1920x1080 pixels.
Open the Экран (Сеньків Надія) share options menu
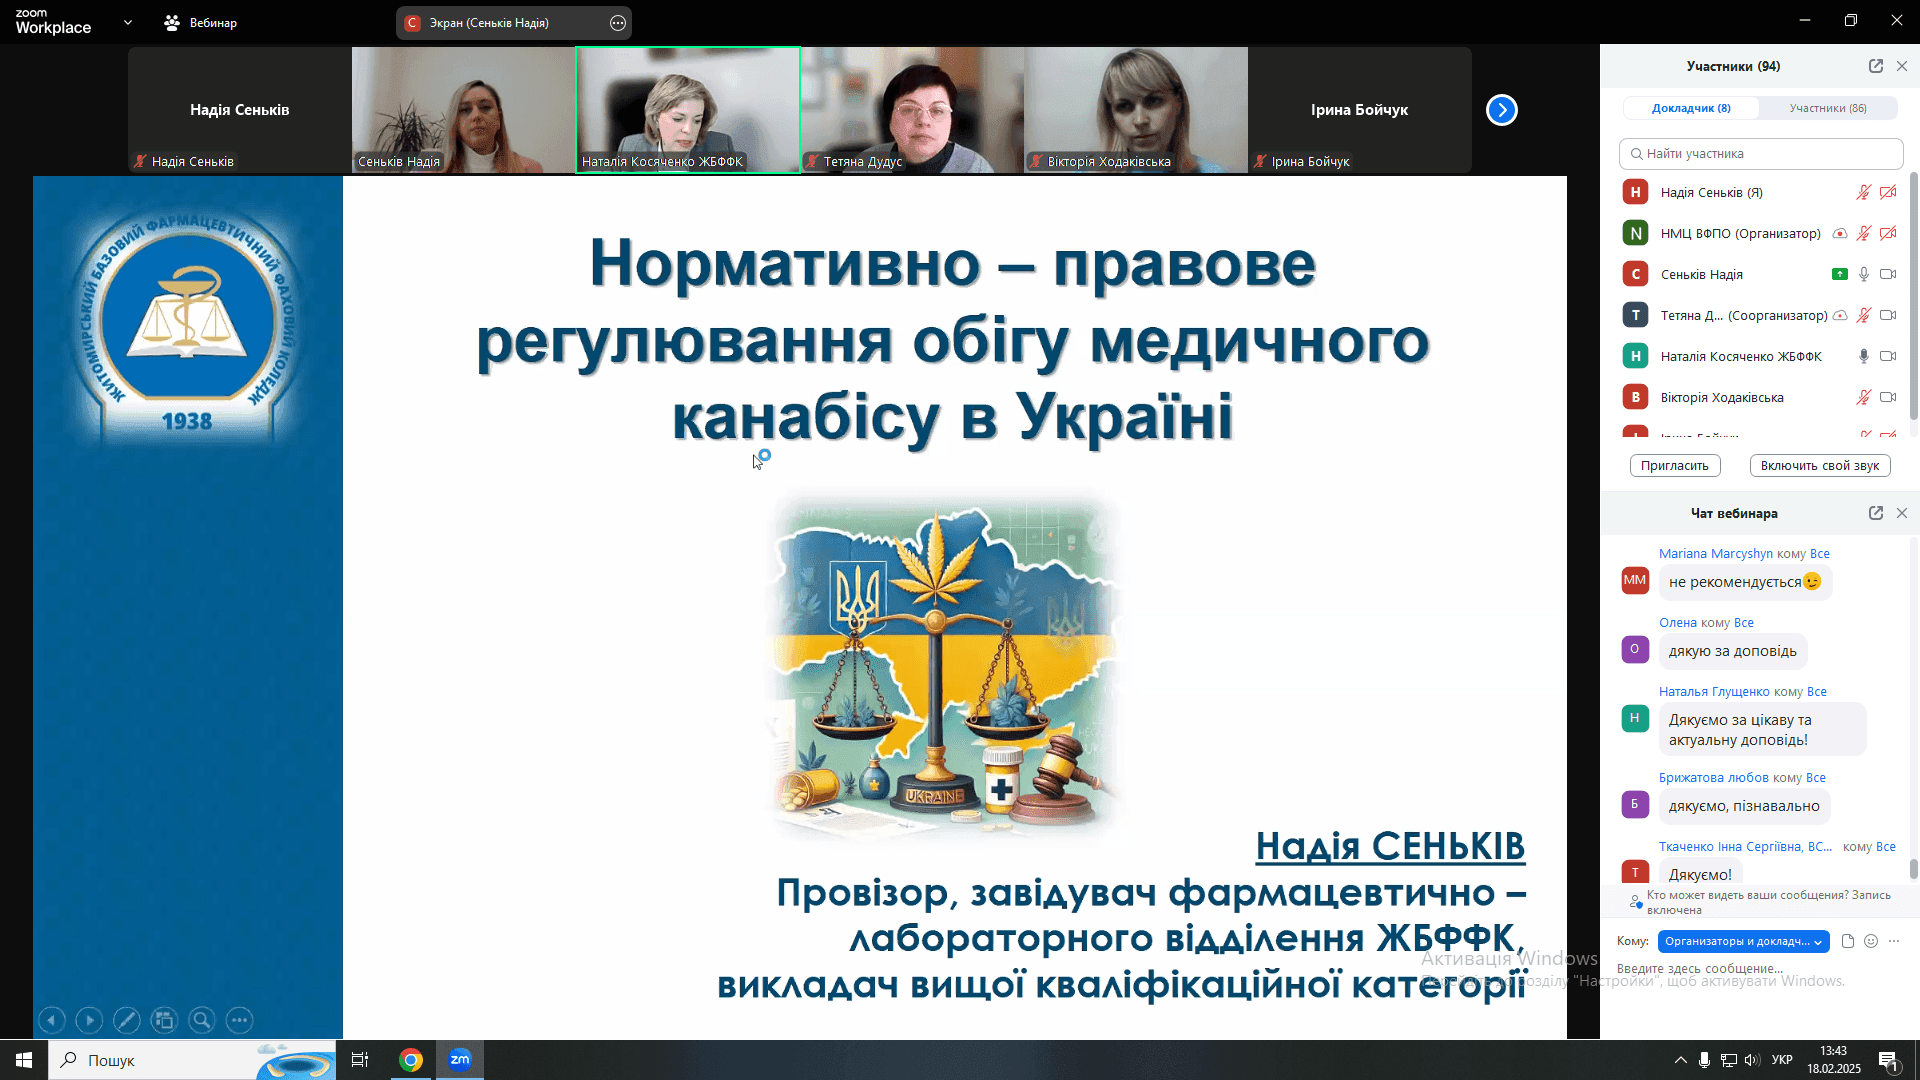coord(618,23)
